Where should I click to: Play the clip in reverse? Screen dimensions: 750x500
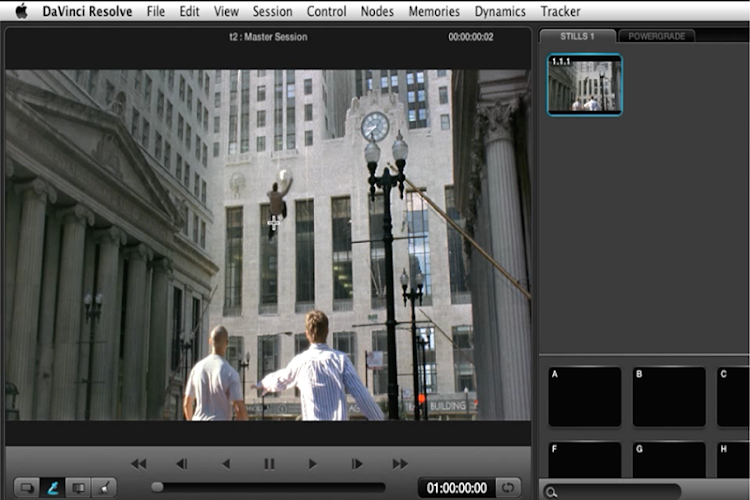point(225,463)
